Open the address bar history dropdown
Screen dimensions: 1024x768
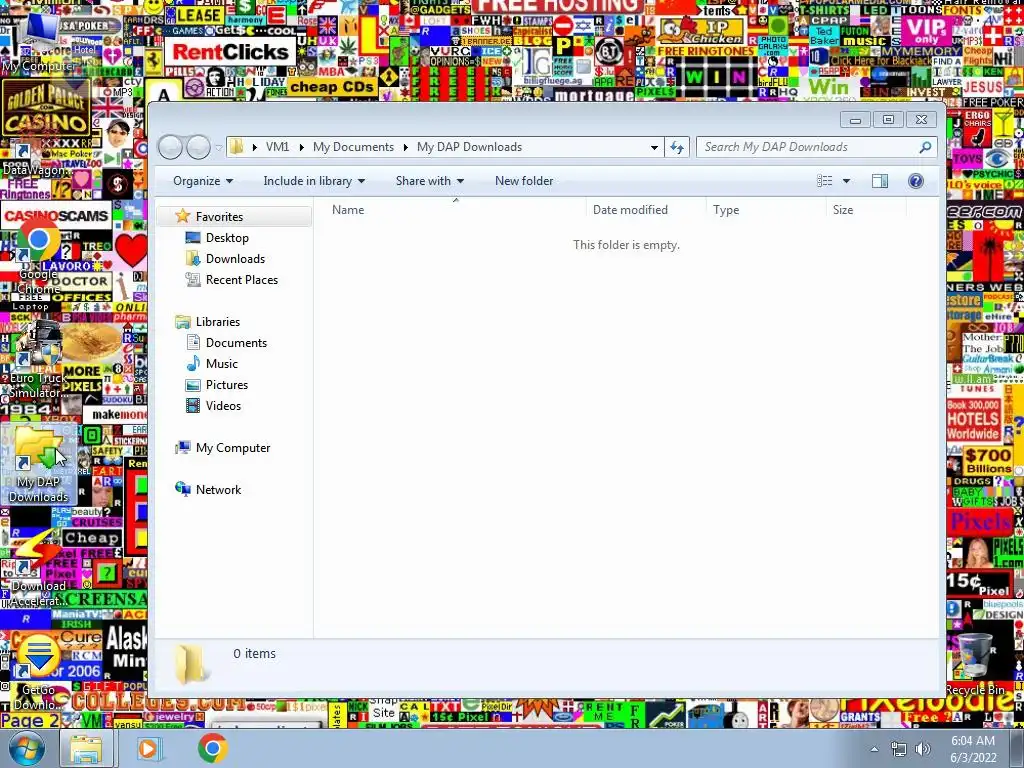click(x=654, y=148)
